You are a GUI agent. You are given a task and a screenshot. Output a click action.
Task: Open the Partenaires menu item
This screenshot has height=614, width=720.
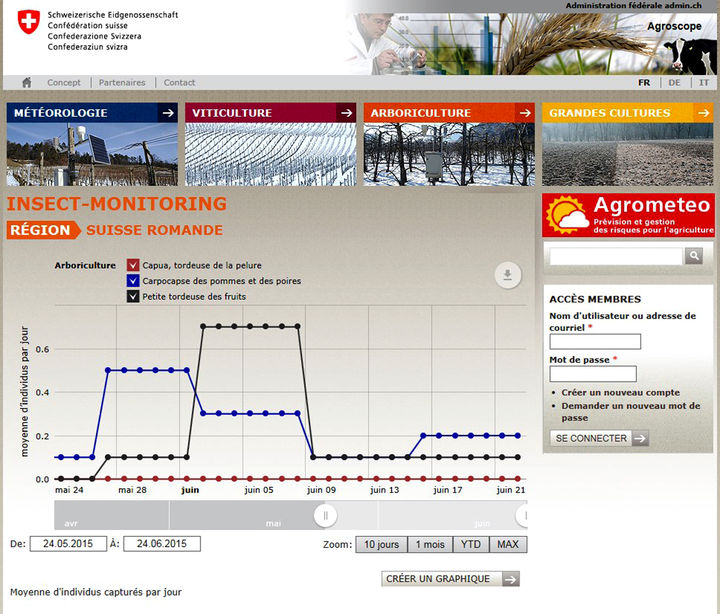pyautogui.click(x=122, y=82)
